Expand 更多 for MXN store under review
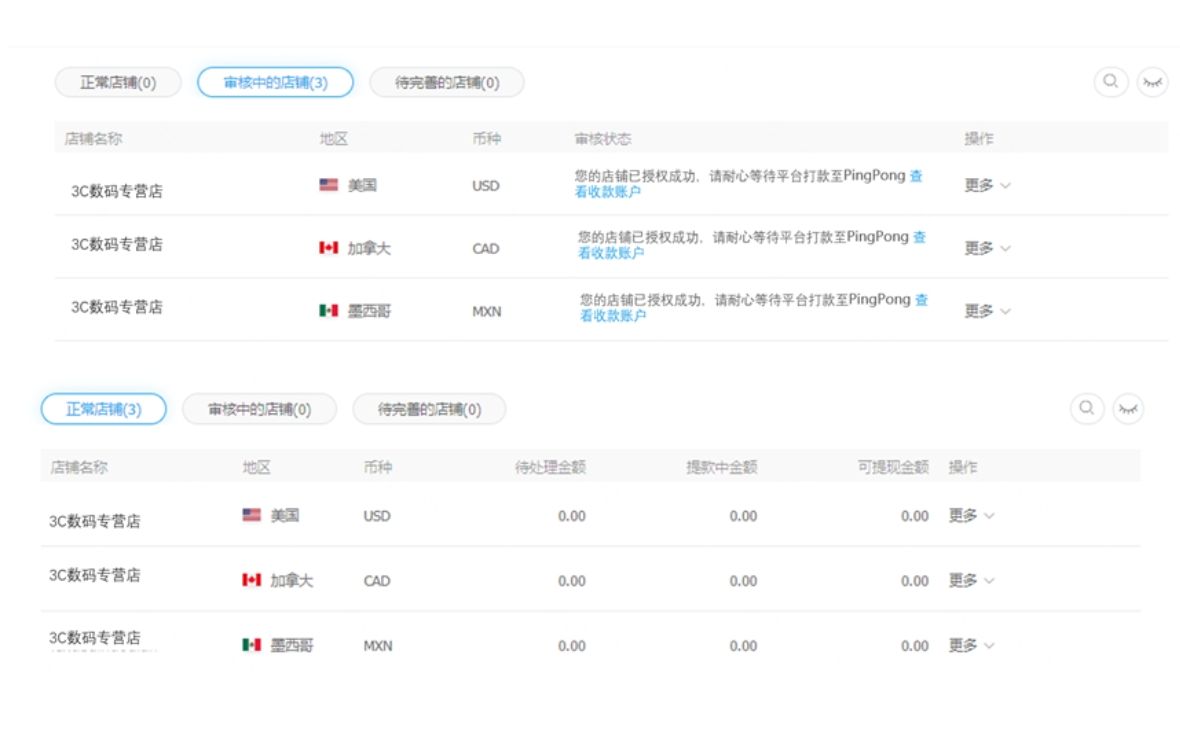The width and height of the screenshot is (1180, 731). 986,311
